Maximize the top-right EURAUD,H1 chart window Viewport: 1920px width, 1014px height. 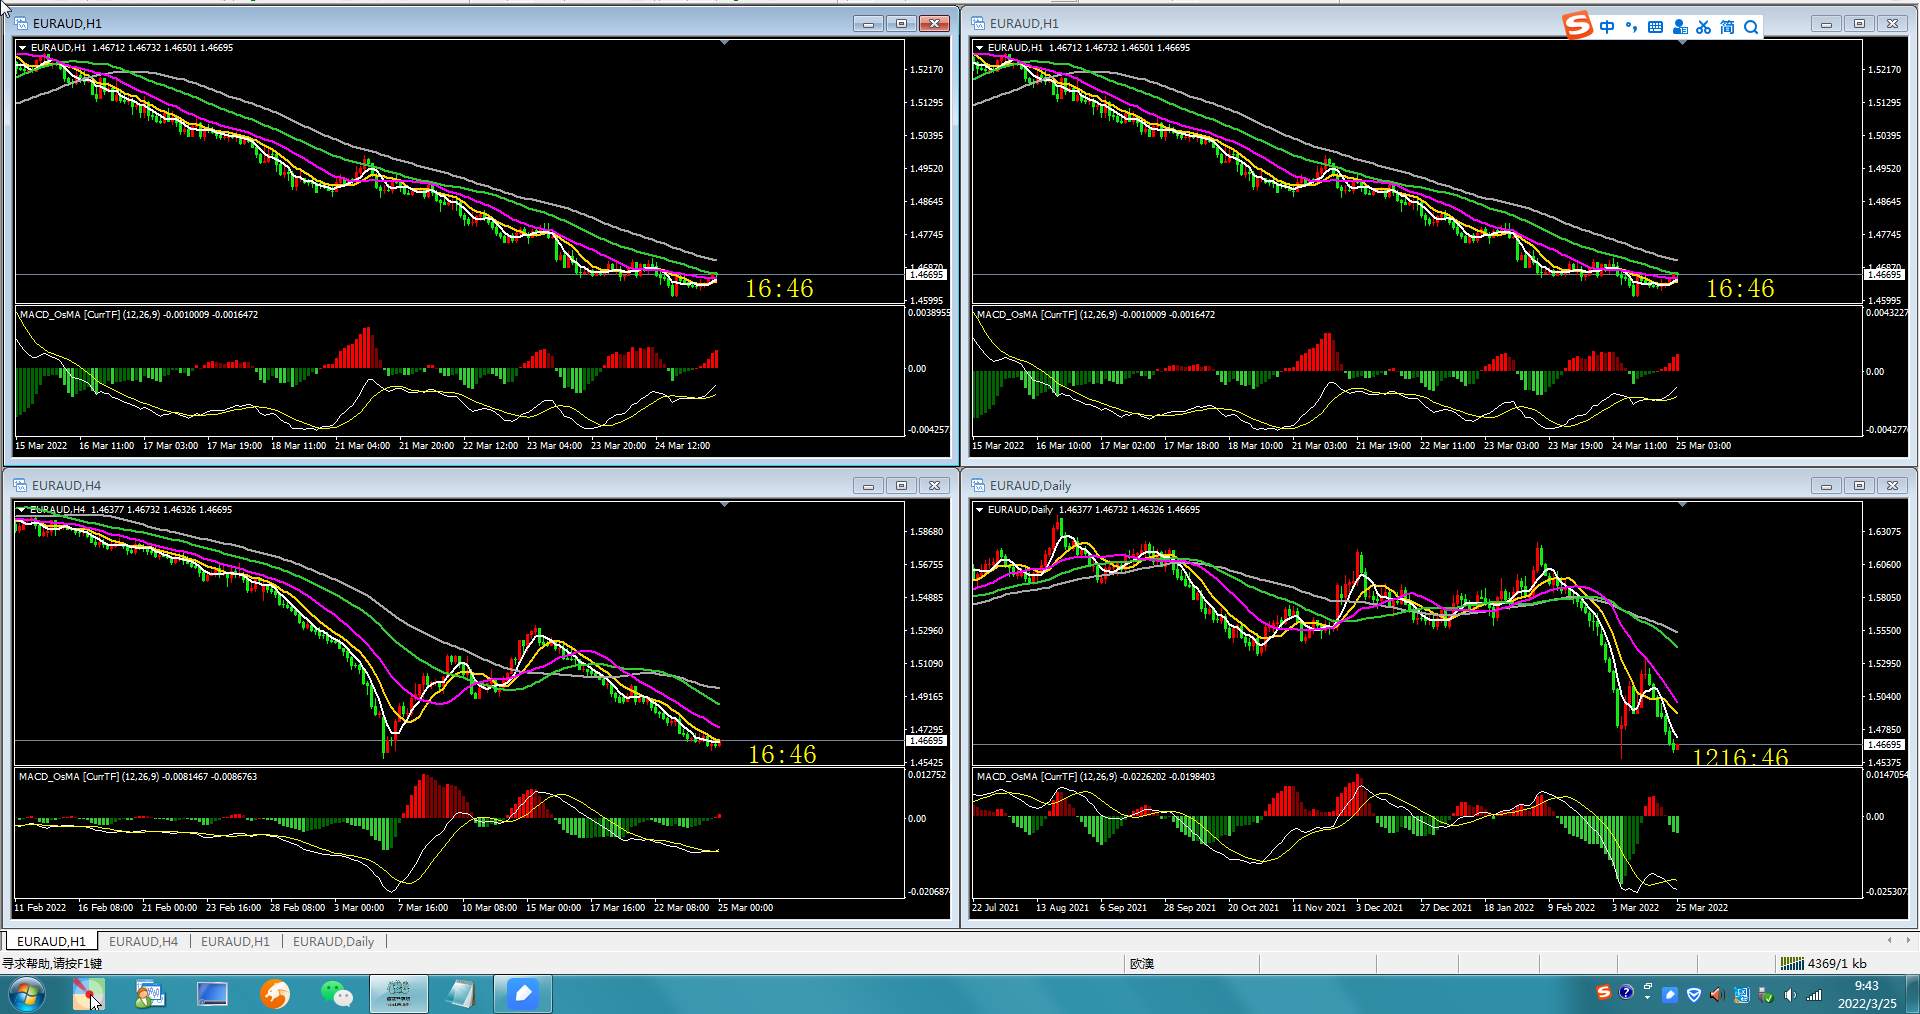tap(1859, 23)
